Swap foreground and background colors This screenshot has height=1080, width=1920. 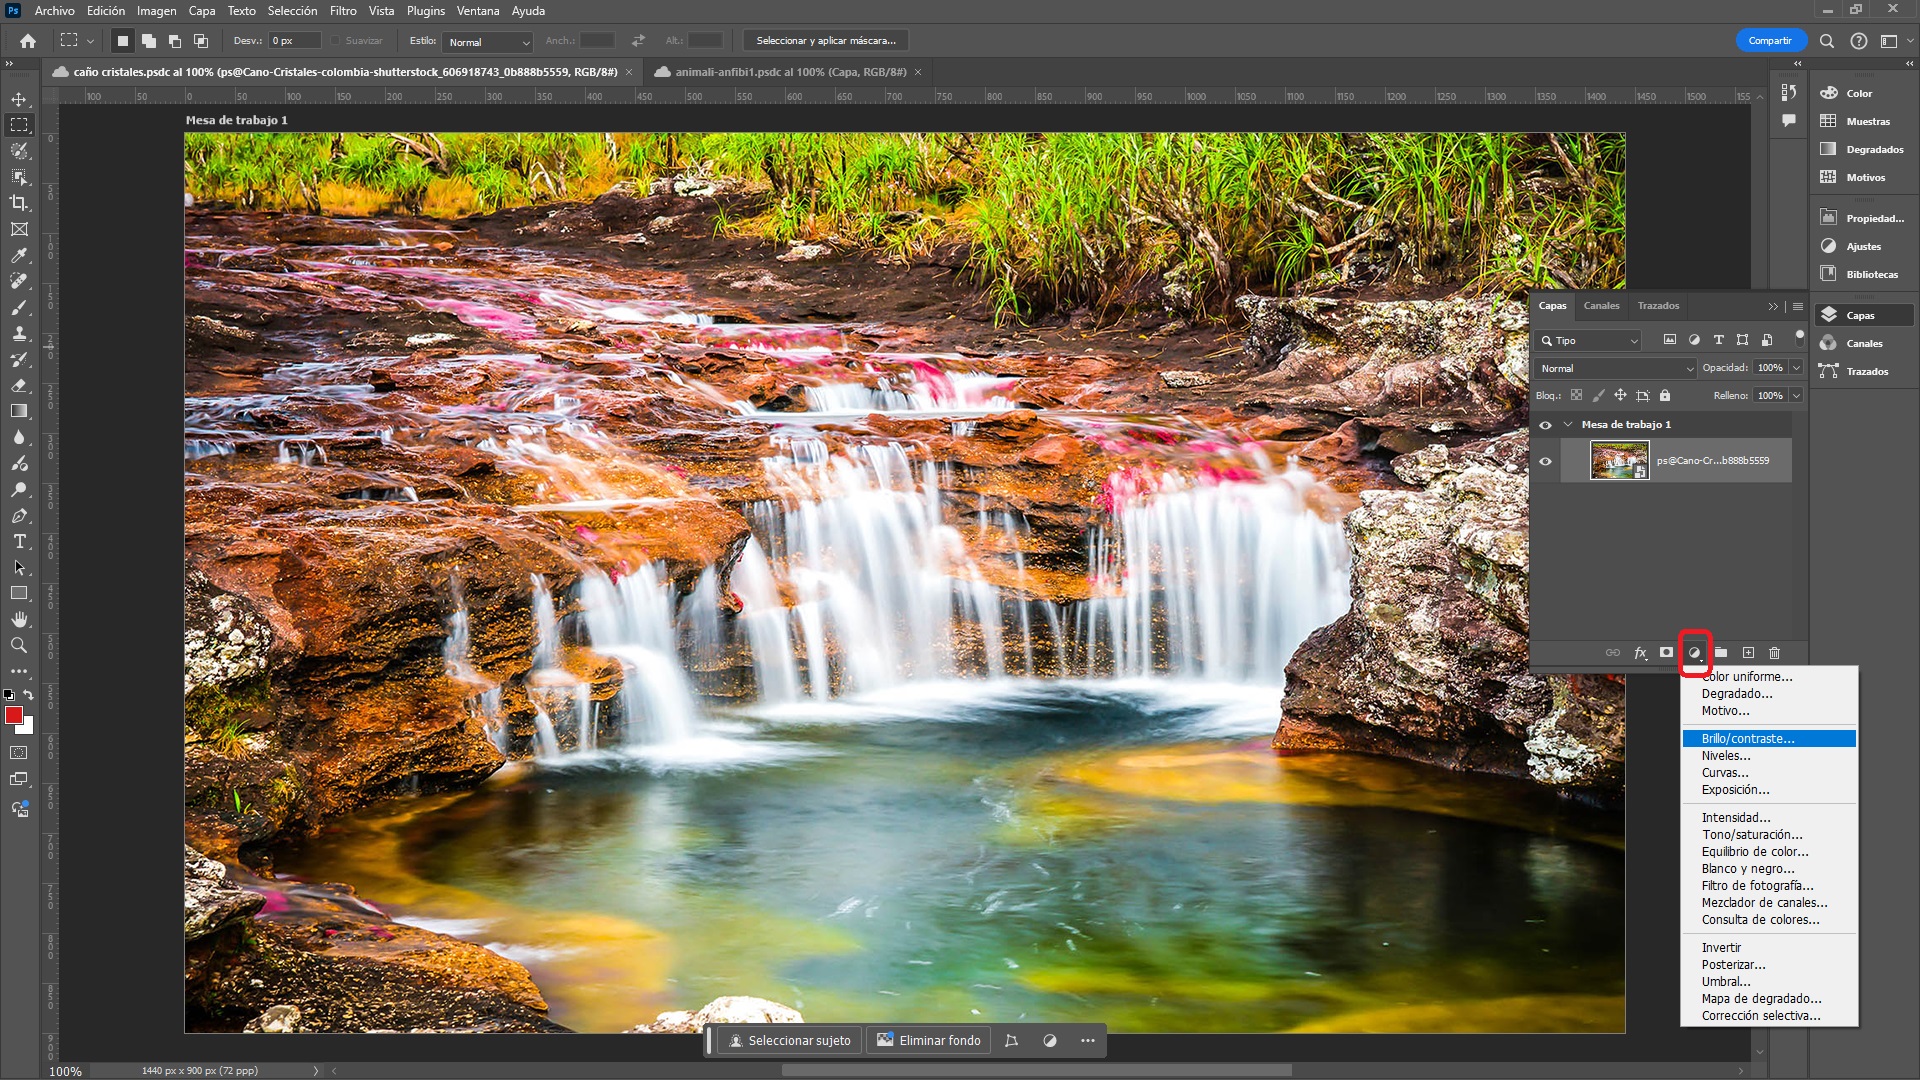(28, 695)
